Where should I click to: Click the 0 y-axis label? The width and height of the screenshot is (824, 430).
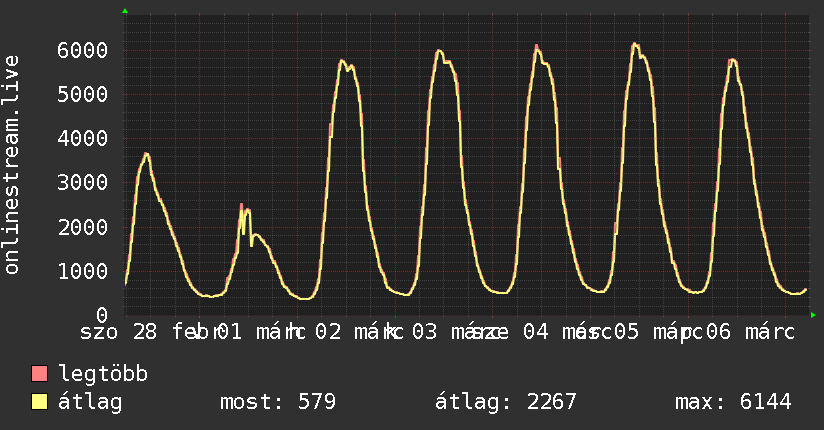click(x=102, y=315)
